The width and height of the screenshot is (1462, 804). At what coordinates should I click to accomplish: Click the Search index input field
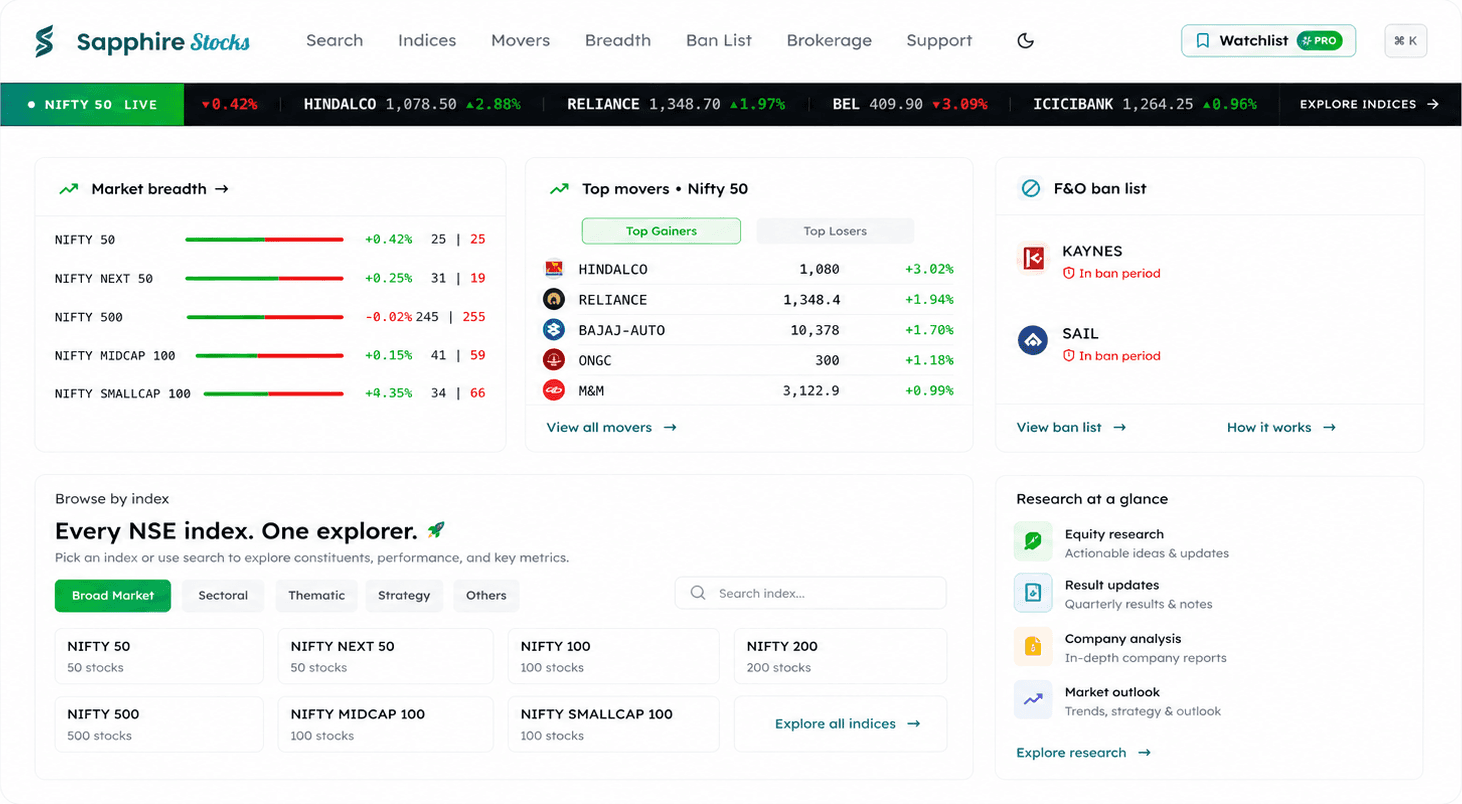click(811, 593)
